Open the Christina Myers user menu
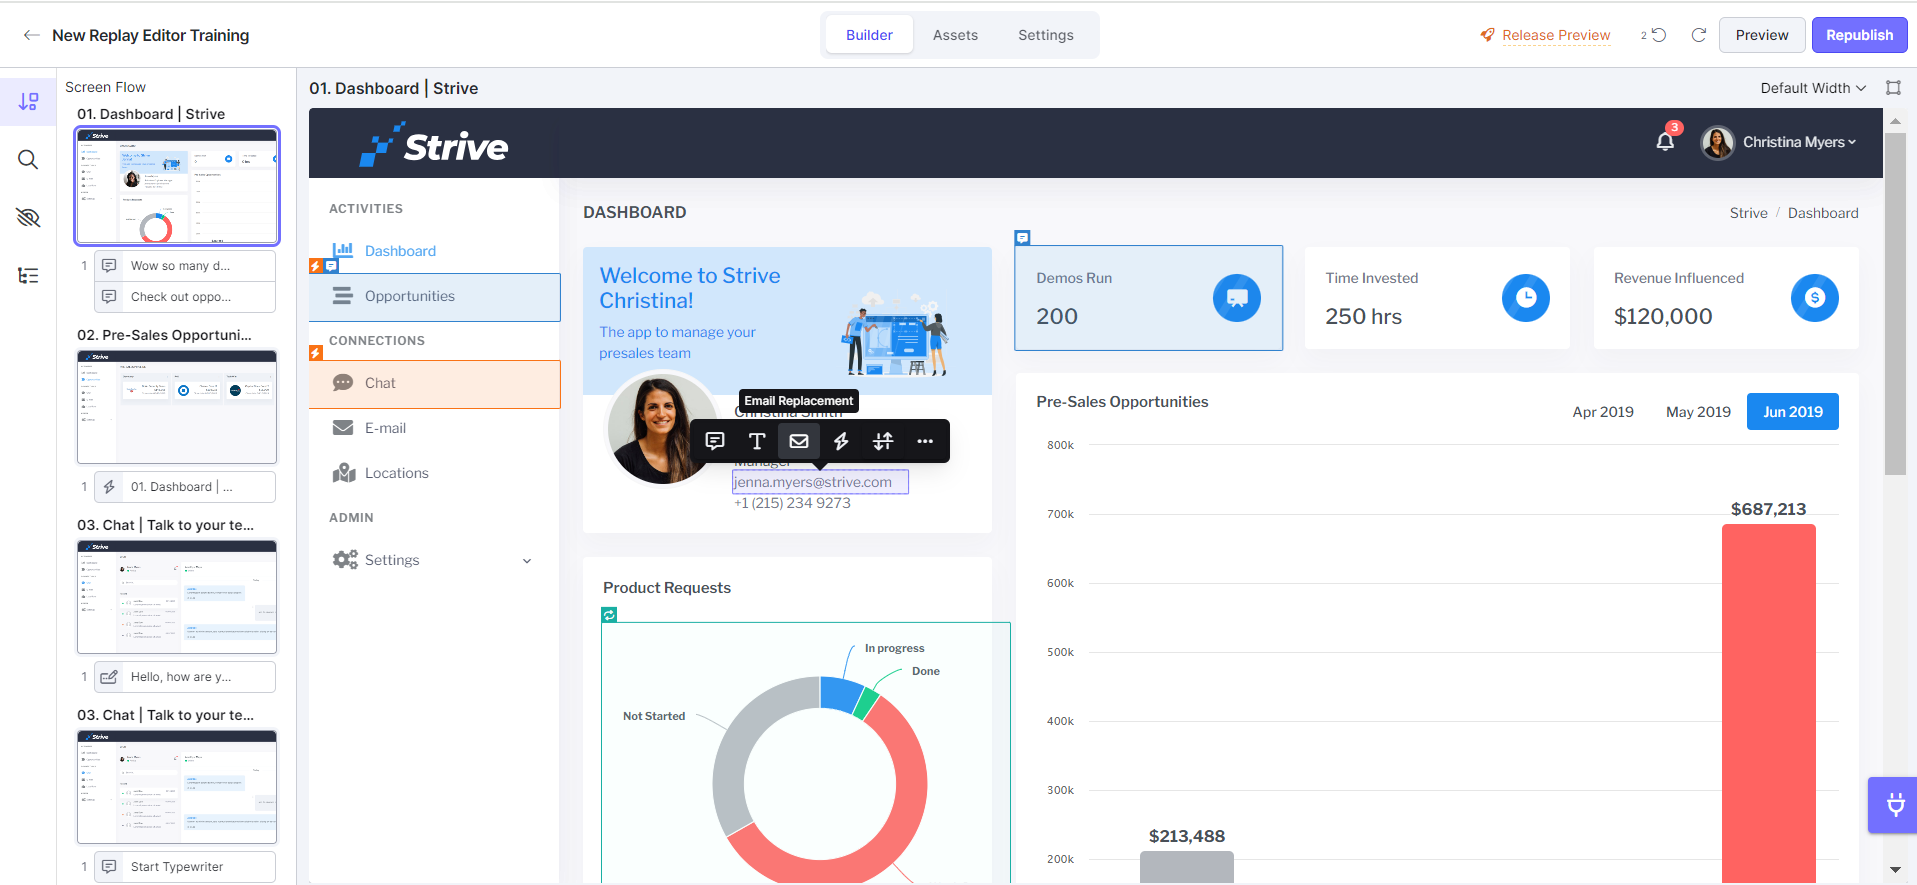The width and height of the screenshot is (1917, 885). click(x=1799, y=142)
